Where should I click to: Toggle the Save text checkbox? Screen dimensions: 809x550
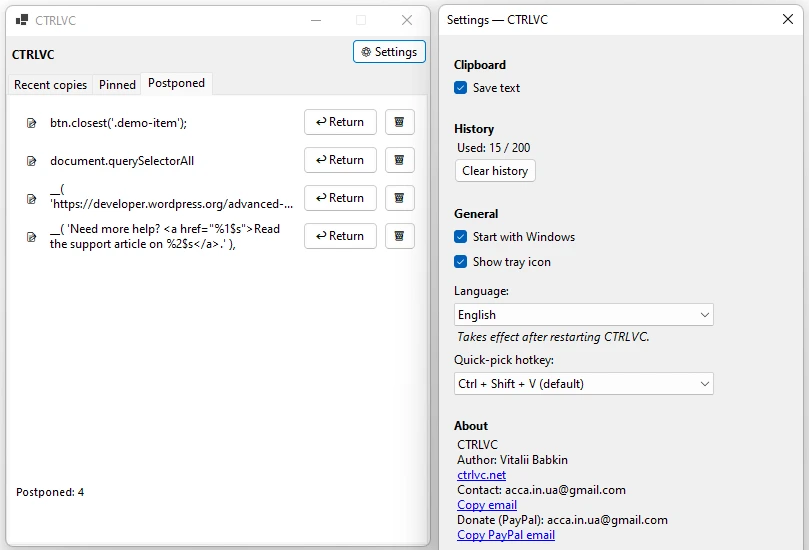[x=461, y=88]
